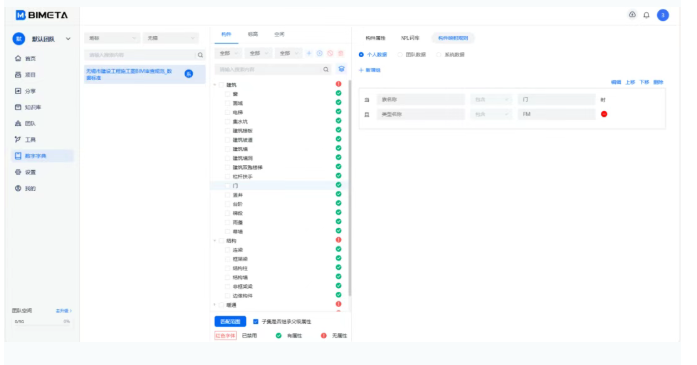Click the blue 匹配范围 button
Image resolution: width=697 pixels, height=365 pixels.
coord(230,321)
